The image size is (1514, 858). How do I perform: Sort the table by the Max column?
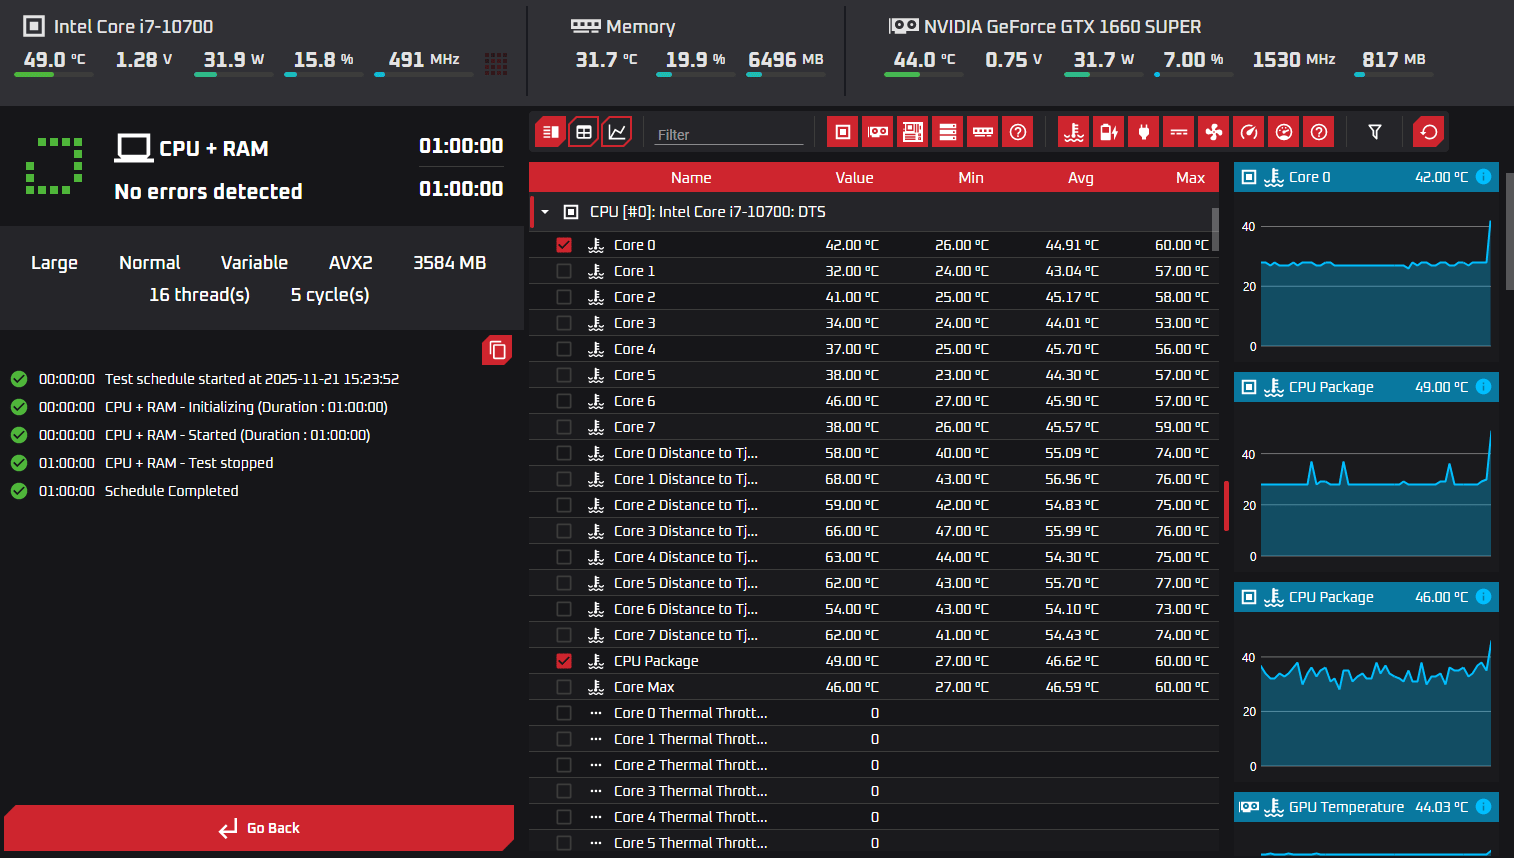tap(1190, 178)
